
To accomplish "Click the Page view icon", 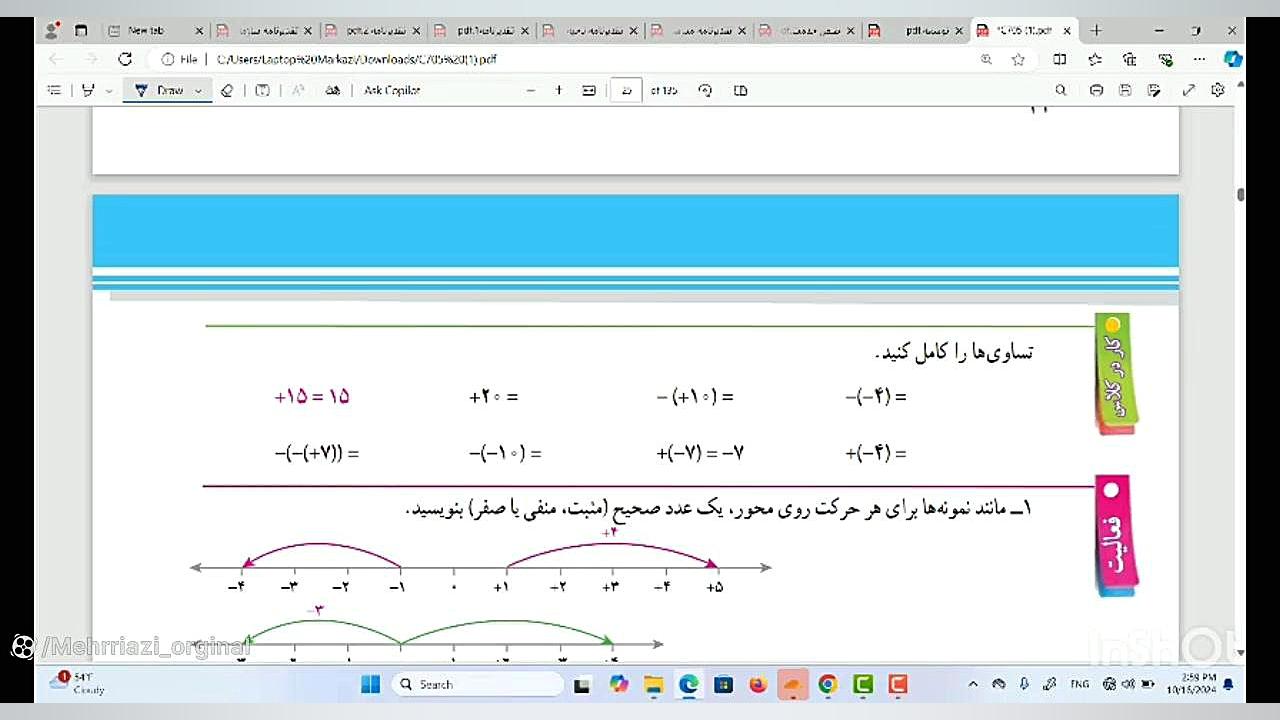I will tap(740, 90).
